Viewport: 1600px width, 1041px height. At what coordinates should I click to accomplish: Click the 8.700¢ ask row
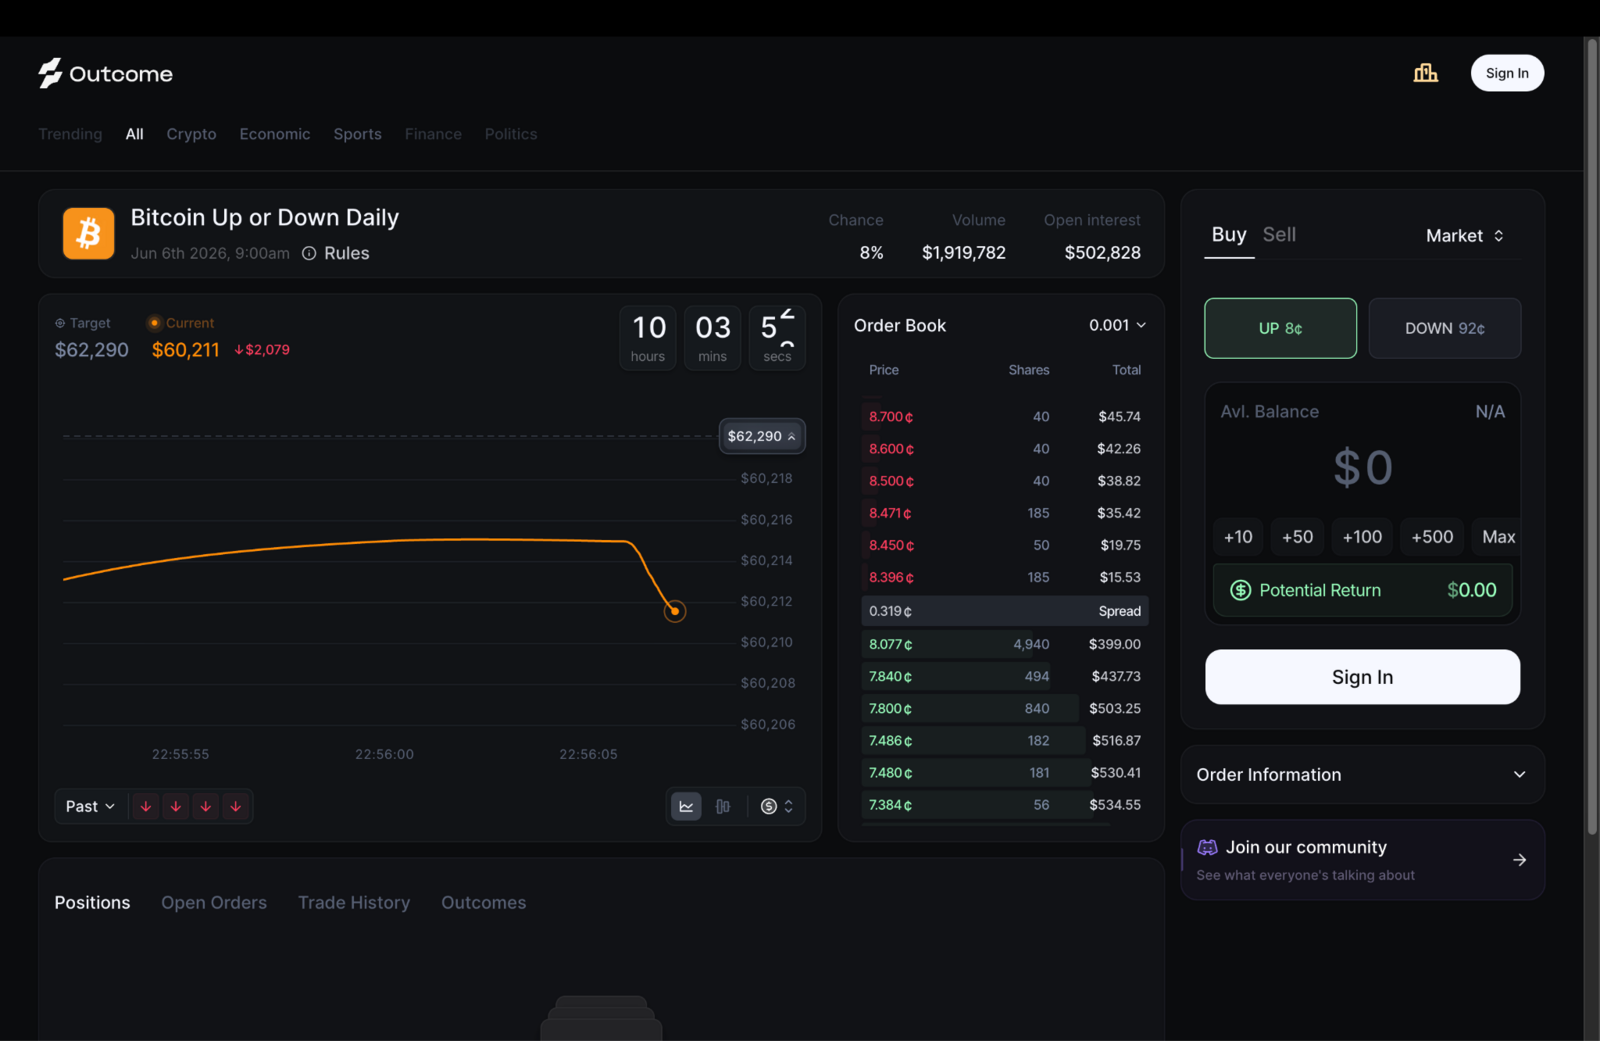point(1004,417)
